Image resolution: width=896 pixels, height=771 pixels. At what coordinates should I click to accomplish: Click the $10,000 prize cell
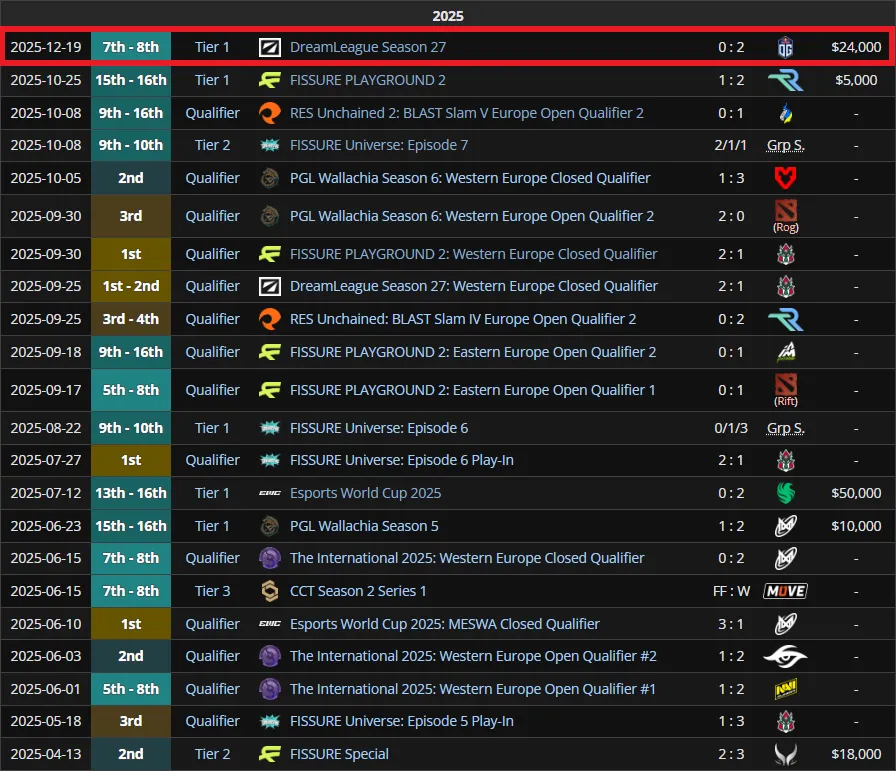pos(856,526)
